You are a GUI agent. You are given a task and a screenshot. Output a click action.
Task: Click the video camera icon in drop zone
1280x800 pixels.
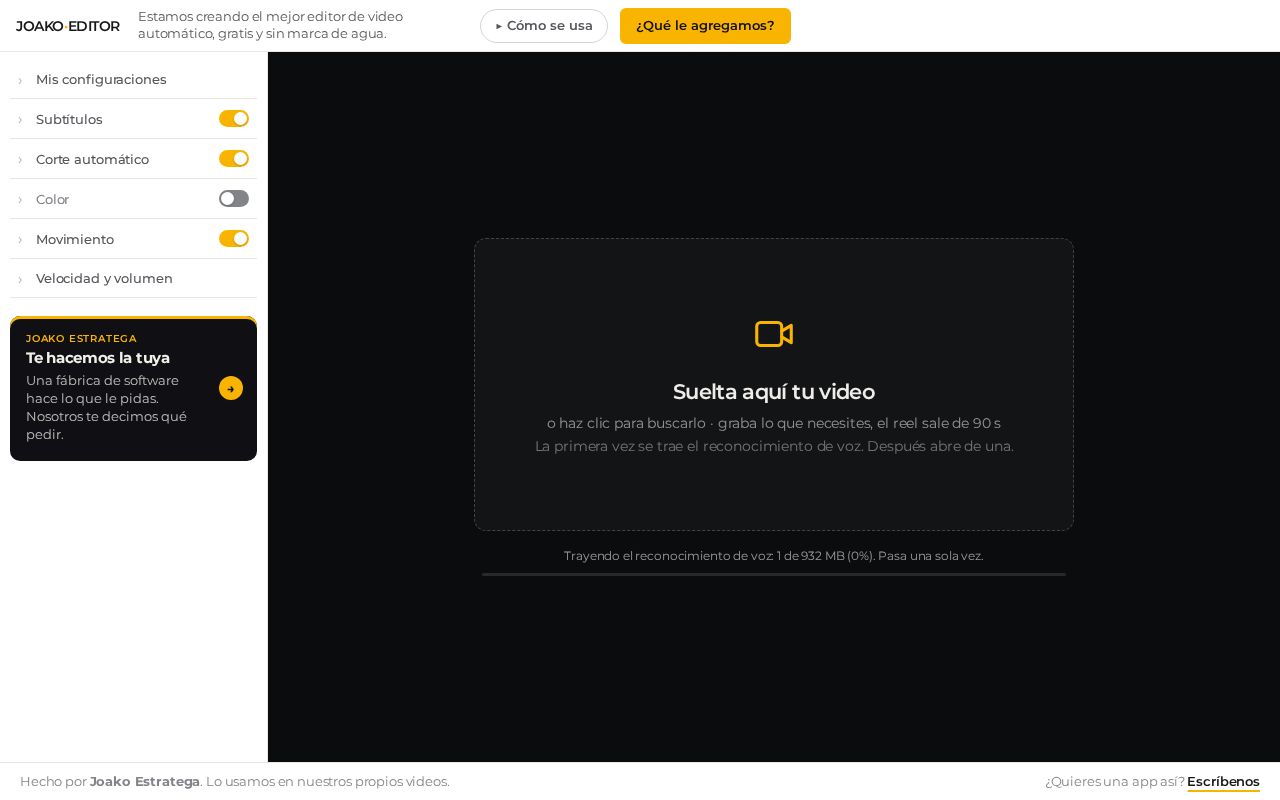pyautogui.click(x=774, y=334)
